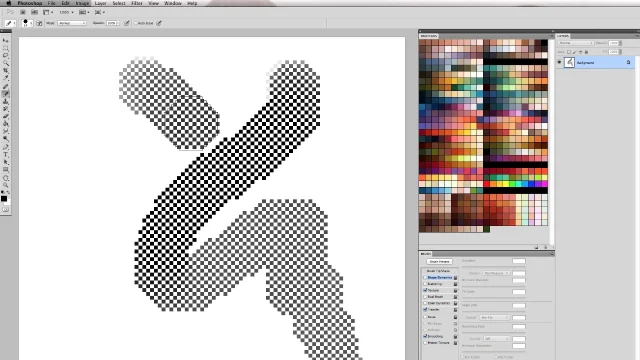Pick the dark green swatch in last row
The image size is (640, 360).
(486, 229)
